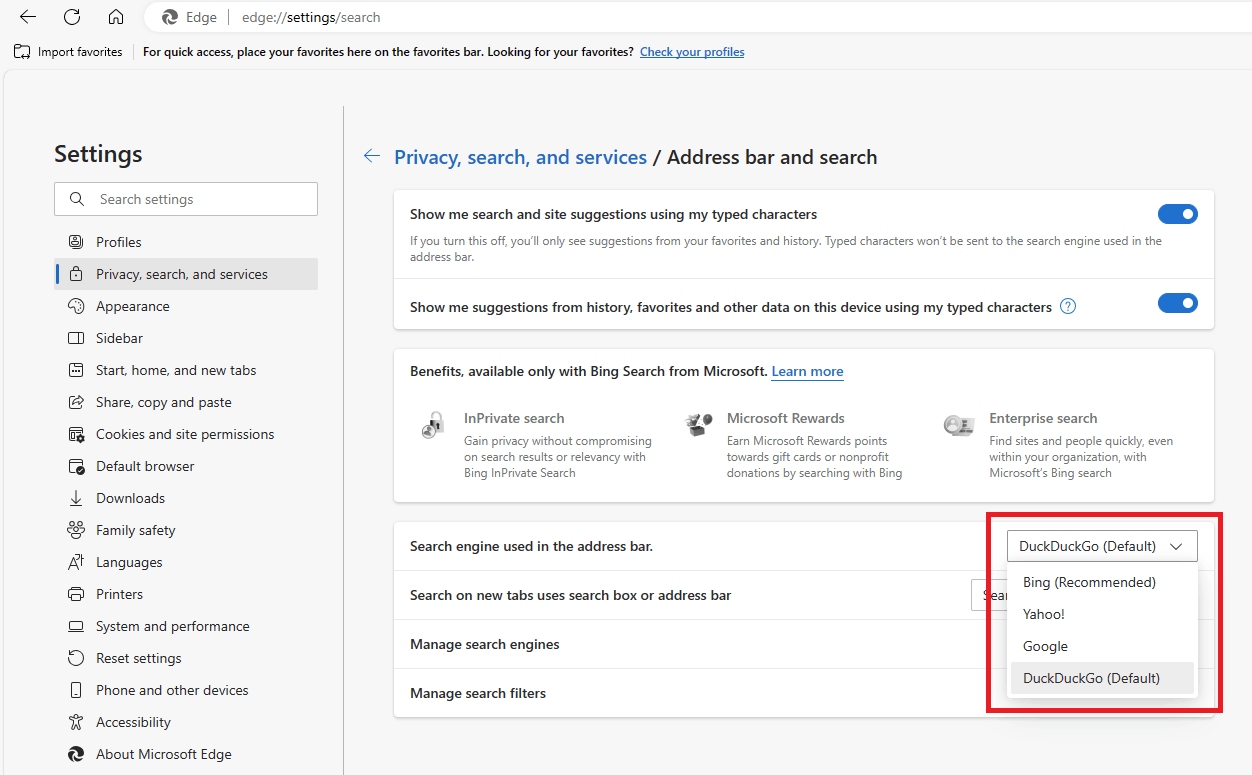Click the Start, home, and new tabs icon
This screenshot has height=775, width=1252.
point(76,370)
